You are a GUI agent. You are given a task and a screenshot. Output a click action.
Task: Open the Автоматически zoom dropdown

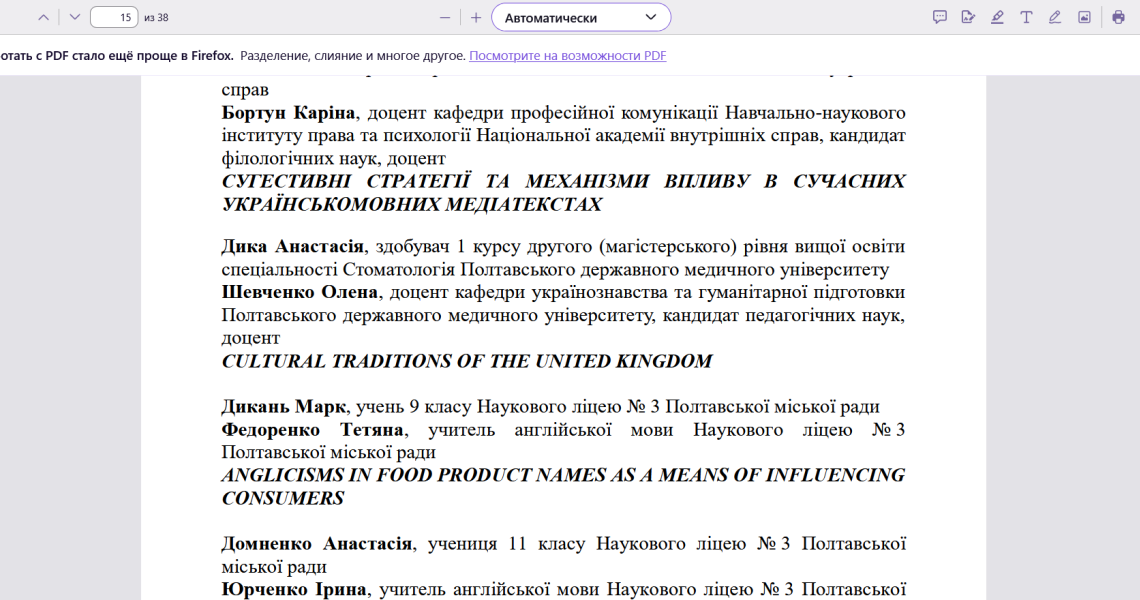[x=581, y=17]
